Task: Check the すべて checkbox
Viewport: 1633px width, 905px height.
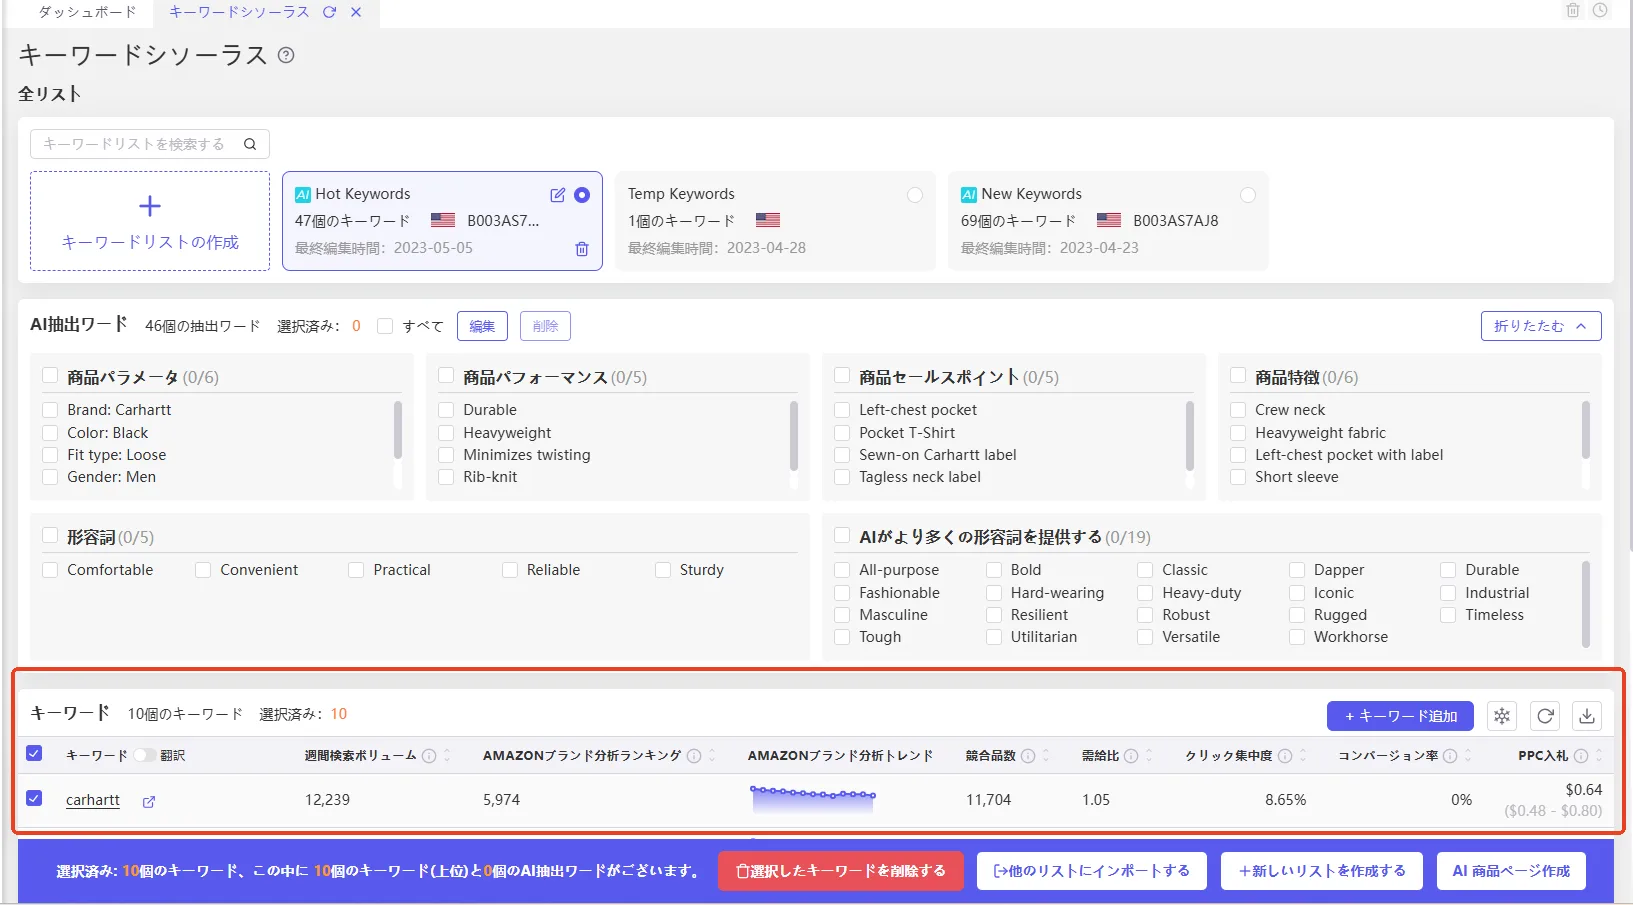Action: pyautogui.click(x=385, y=326)
